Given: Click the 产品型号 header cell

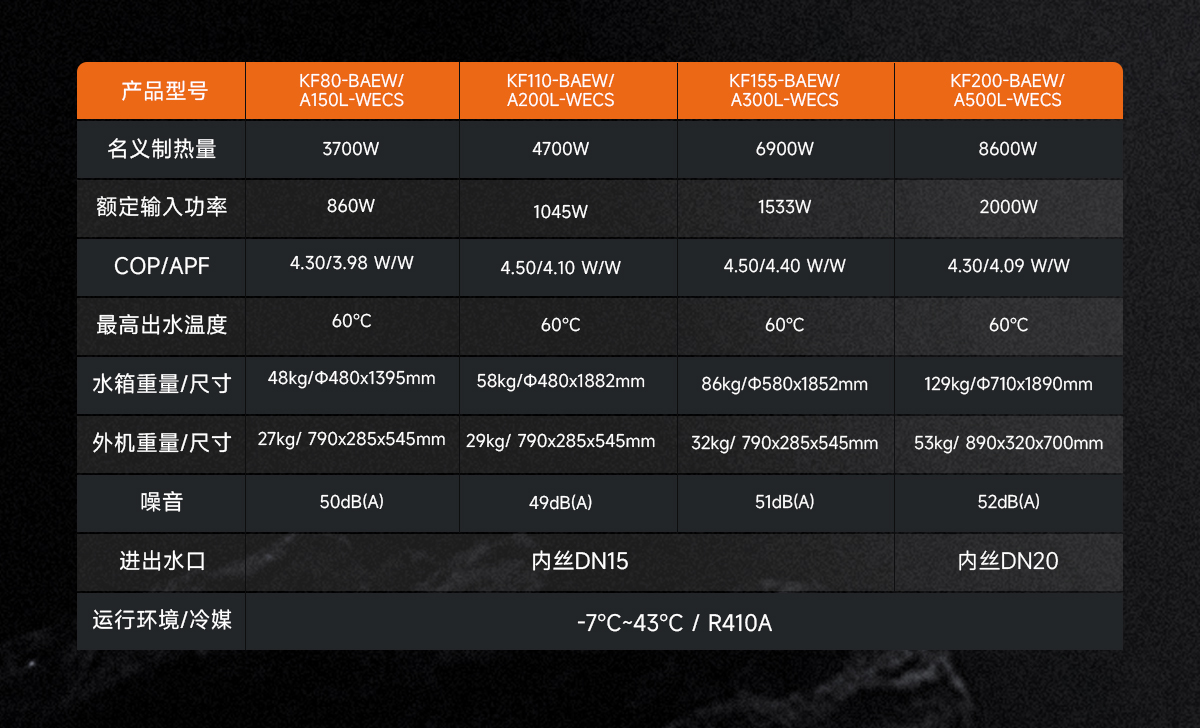Looking at the screenshot, I should point(162,91).
